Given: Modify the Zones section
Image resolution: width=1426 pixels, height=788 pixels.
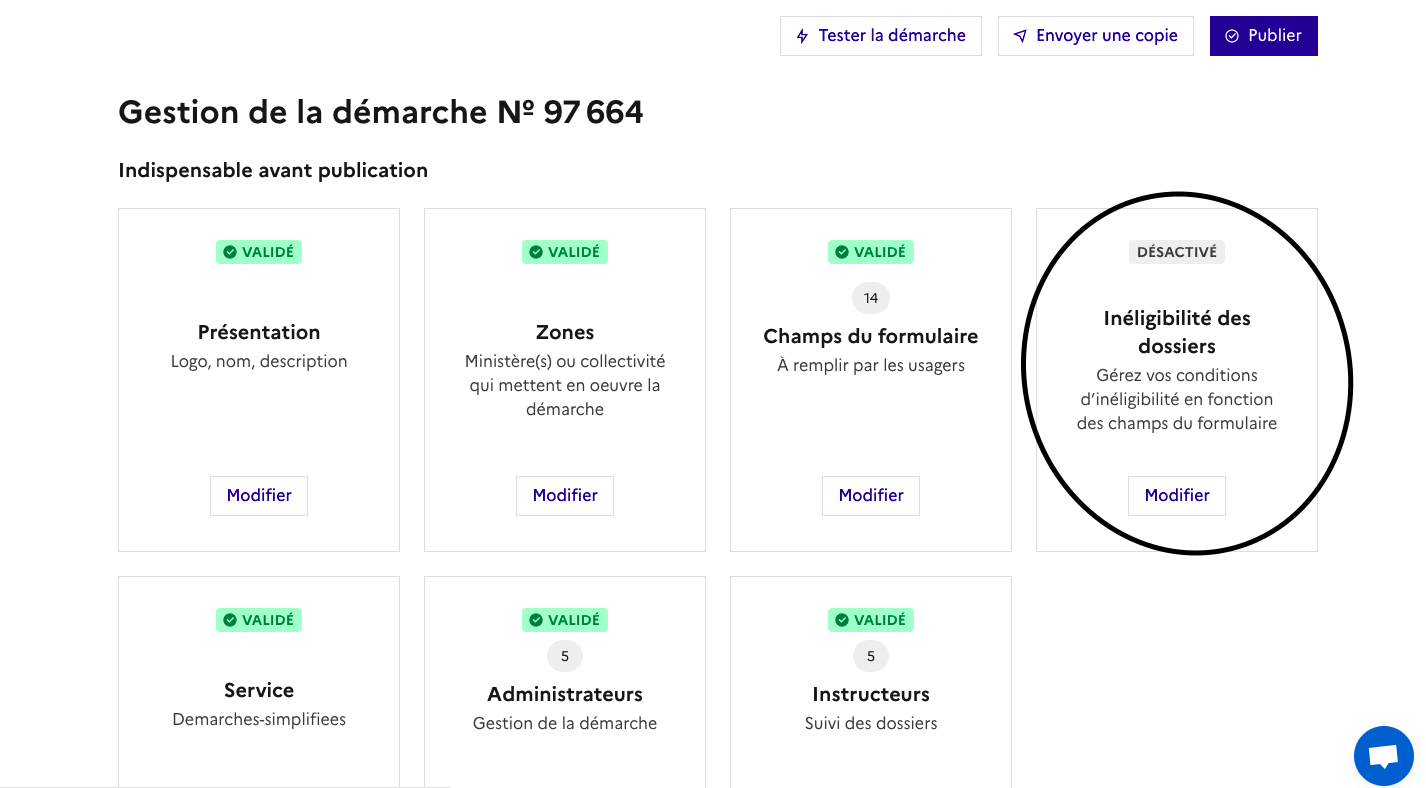Looking at the screenshot, I should coord(565,495).
